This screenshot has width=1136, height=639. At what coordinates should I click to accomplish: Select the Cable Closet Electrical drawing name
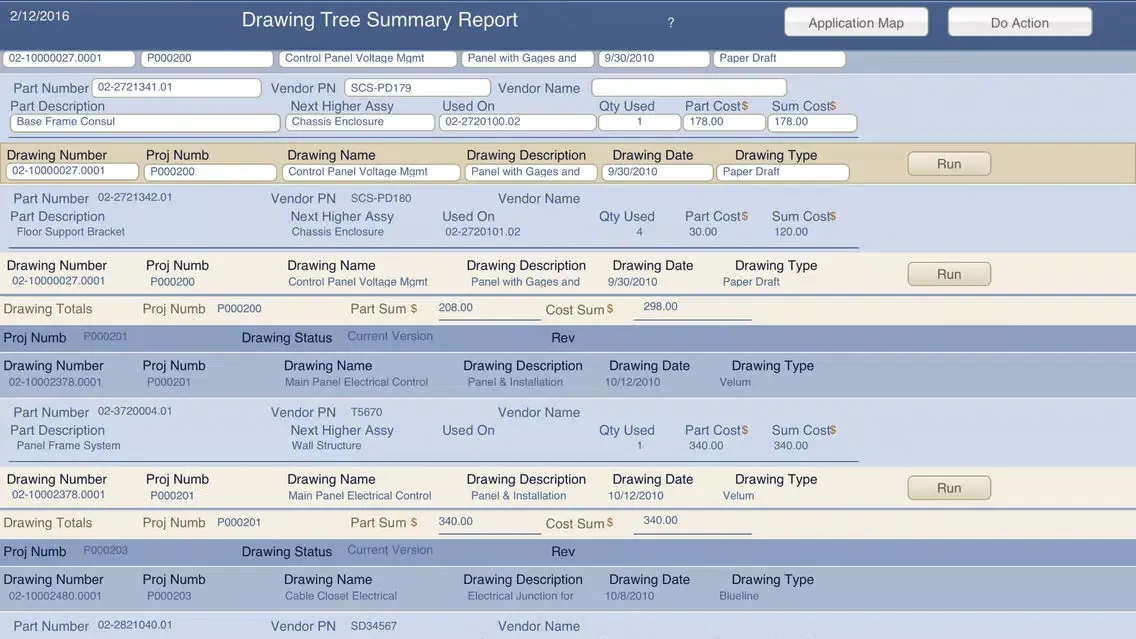point(341,596)
